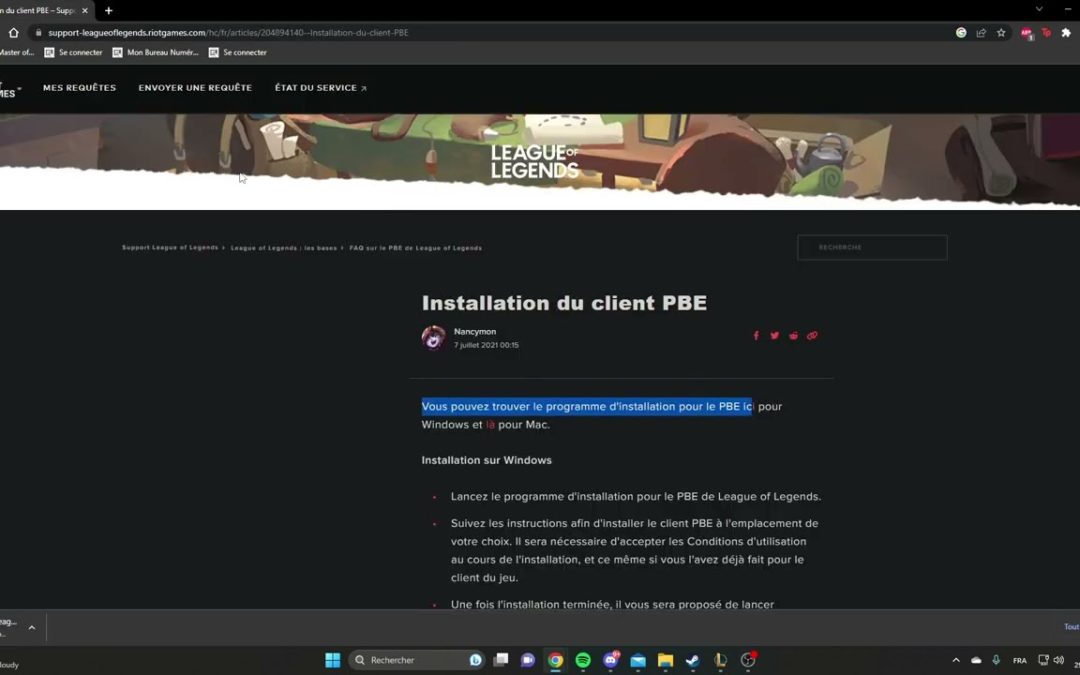Open Steam from the taskbar

[x=693, y=661]
